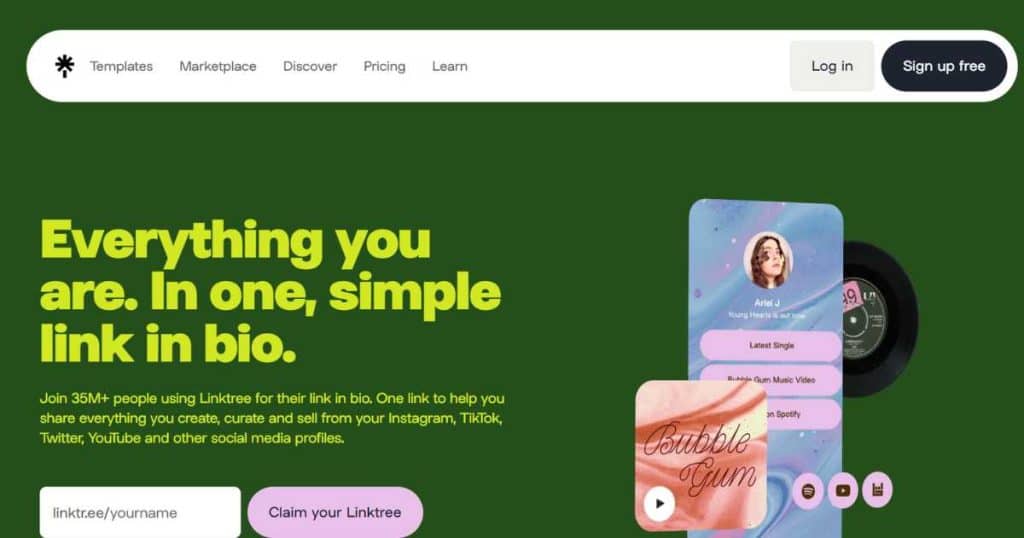Viewport: 1024px width, 538px height.
Task: Open the Bubble Gum Music Video link
Action: pyautogui.click(x=771, y=379)
